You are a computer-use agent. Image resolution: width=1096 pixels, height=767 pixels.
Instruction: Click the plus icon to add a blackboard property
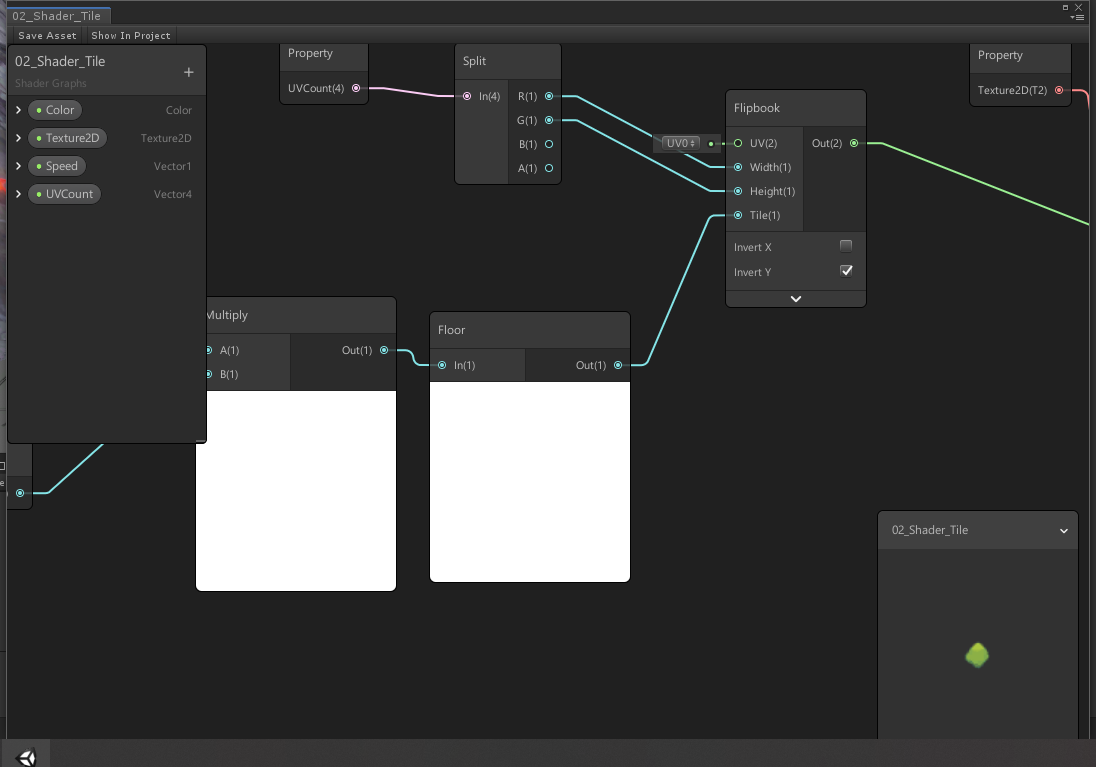(x=188, y=72)
